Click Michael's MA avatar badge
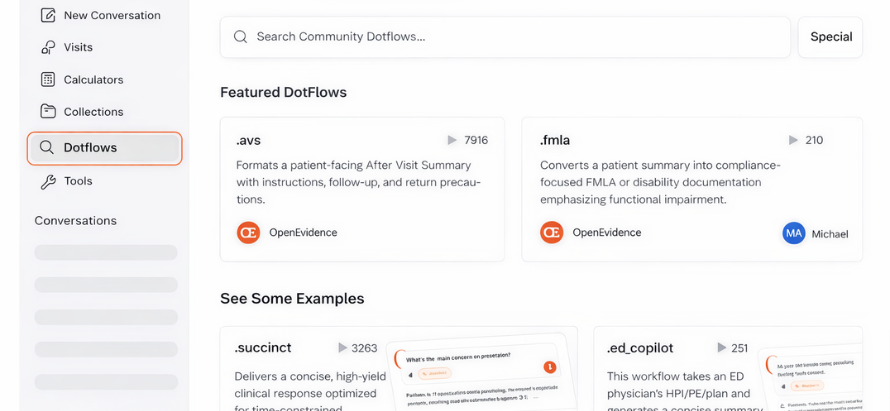Screen dimensions: 890x411 click(x=794, y=233)
